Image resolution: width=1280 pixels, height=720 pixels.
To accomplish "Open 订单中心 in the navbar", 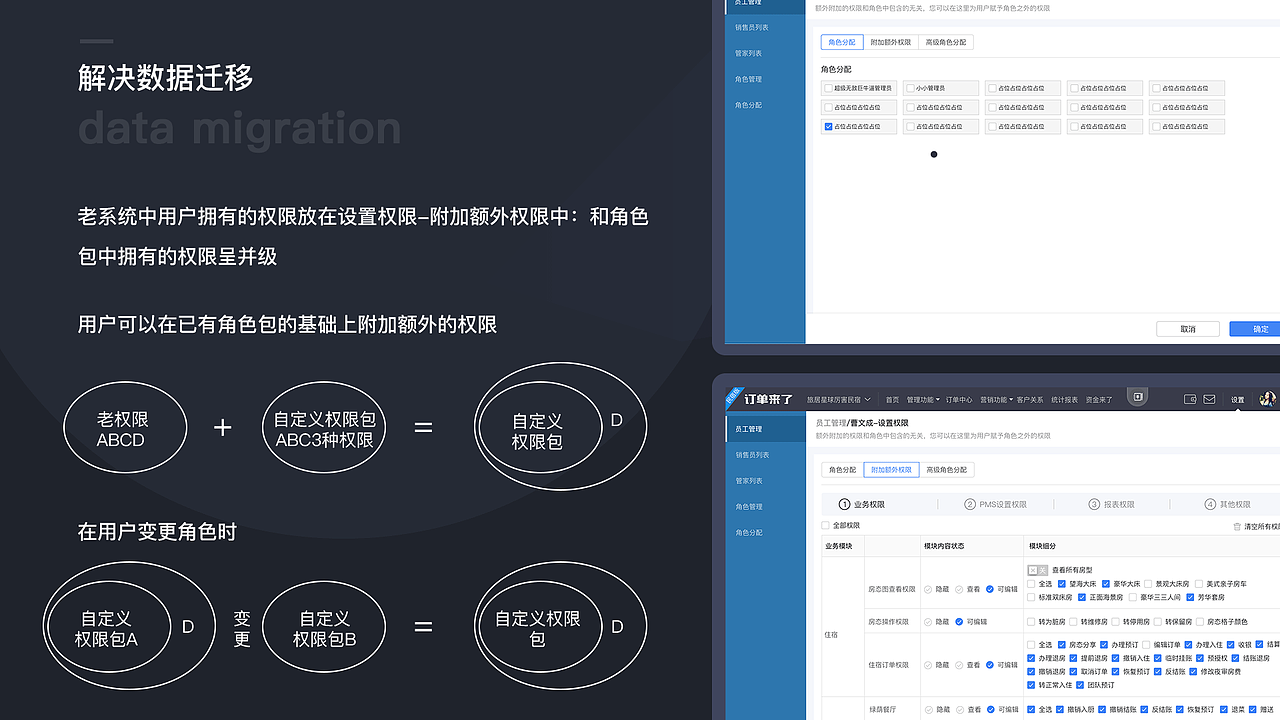I will tap(959, 399).
